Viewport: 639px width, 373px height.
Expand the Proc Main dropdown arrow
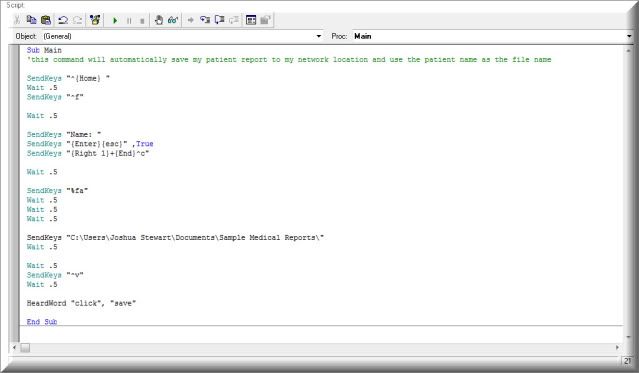pos(629,36)
